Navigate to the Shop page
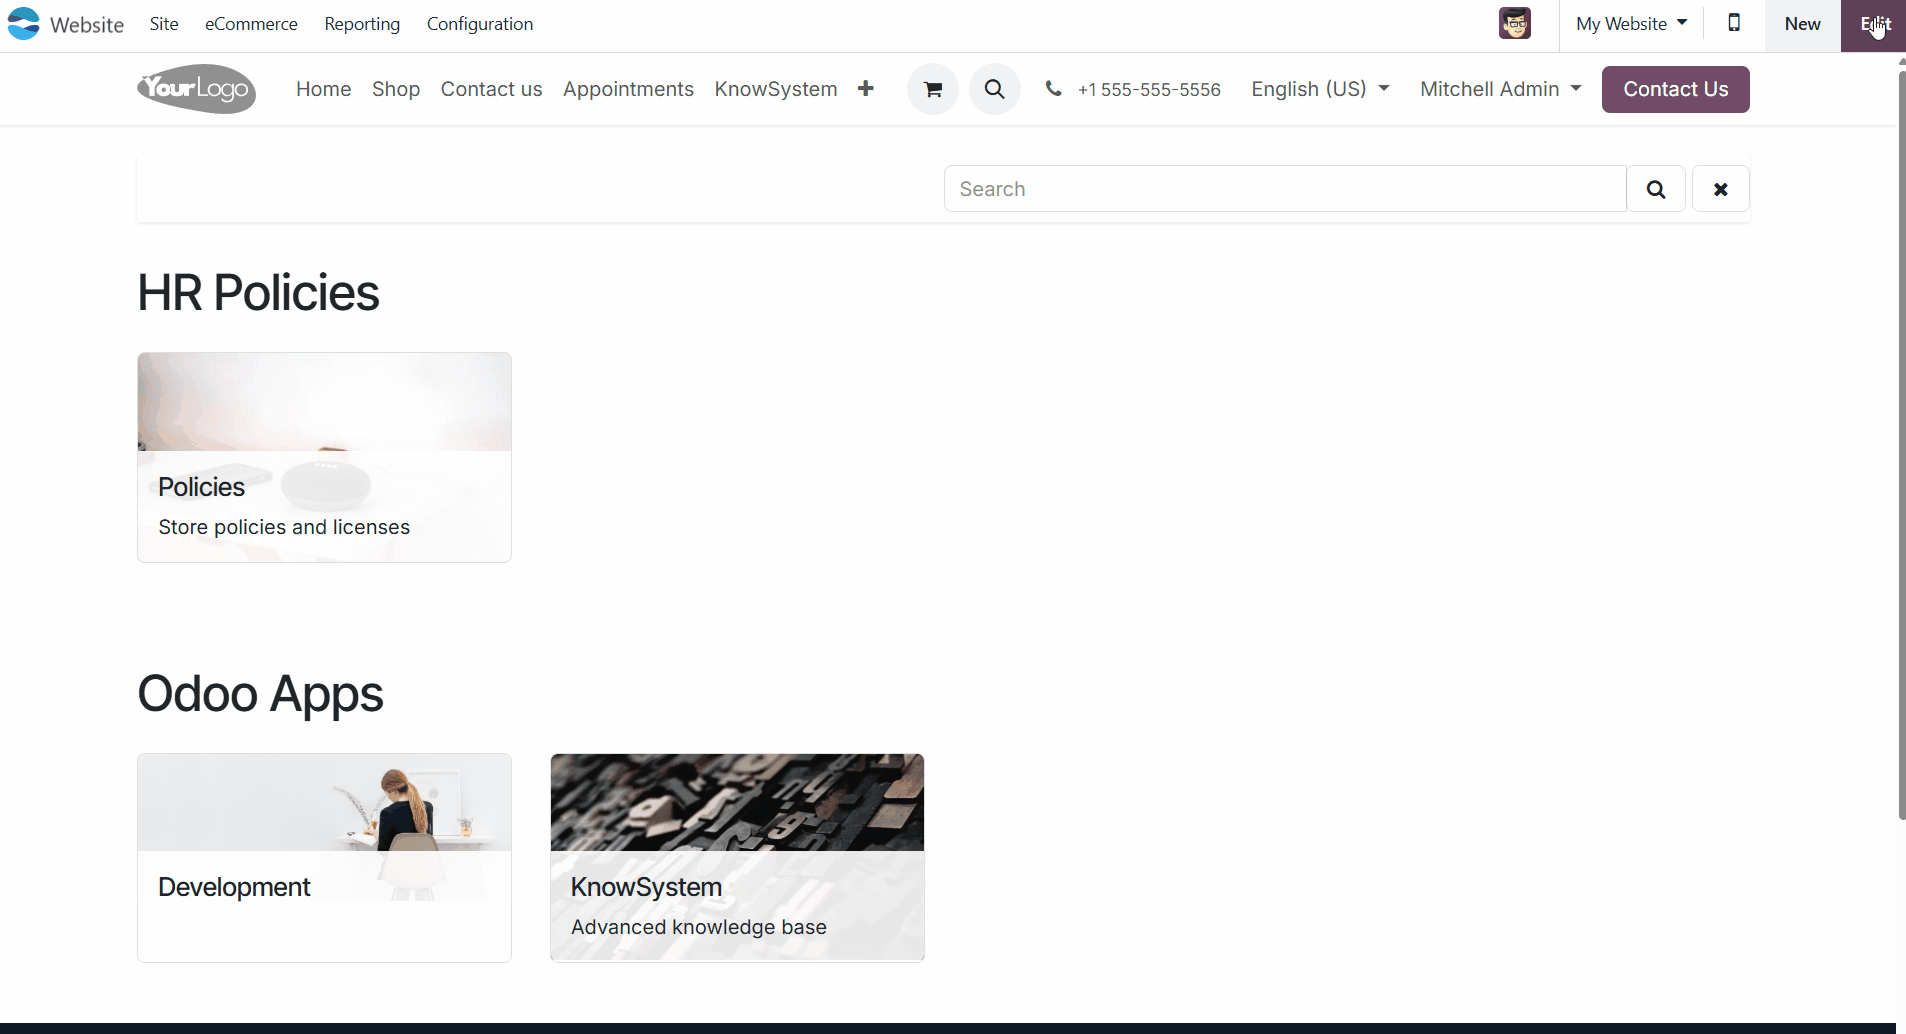The image size is (1906, 1034). [396, 89]
